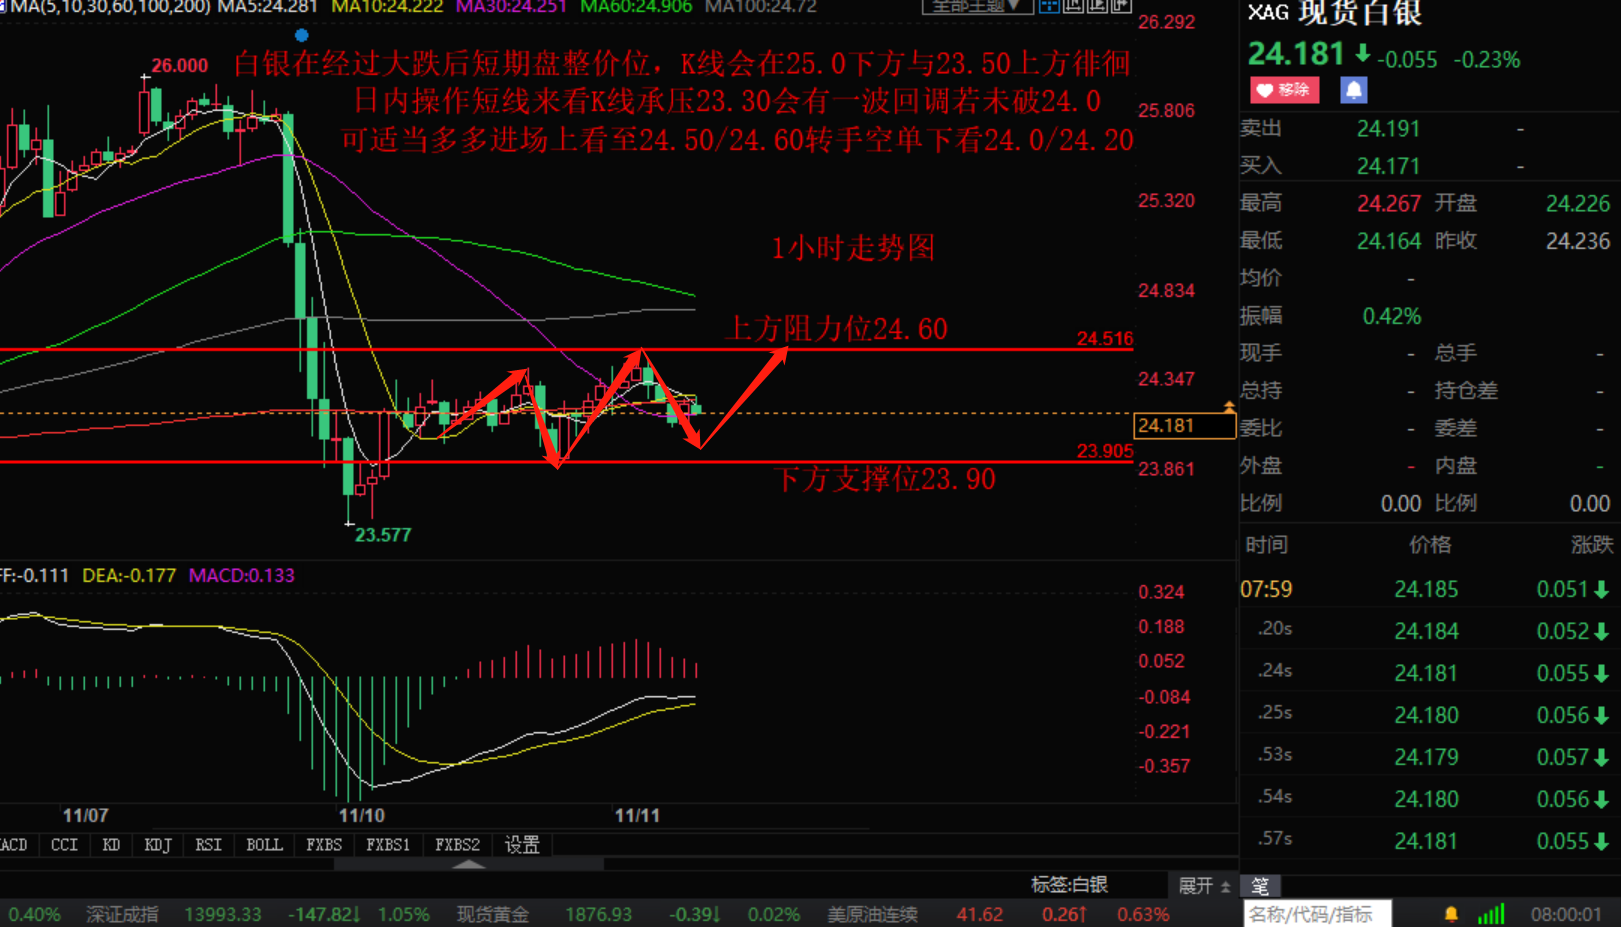Select the KD indicator tab

coord(111,845)
